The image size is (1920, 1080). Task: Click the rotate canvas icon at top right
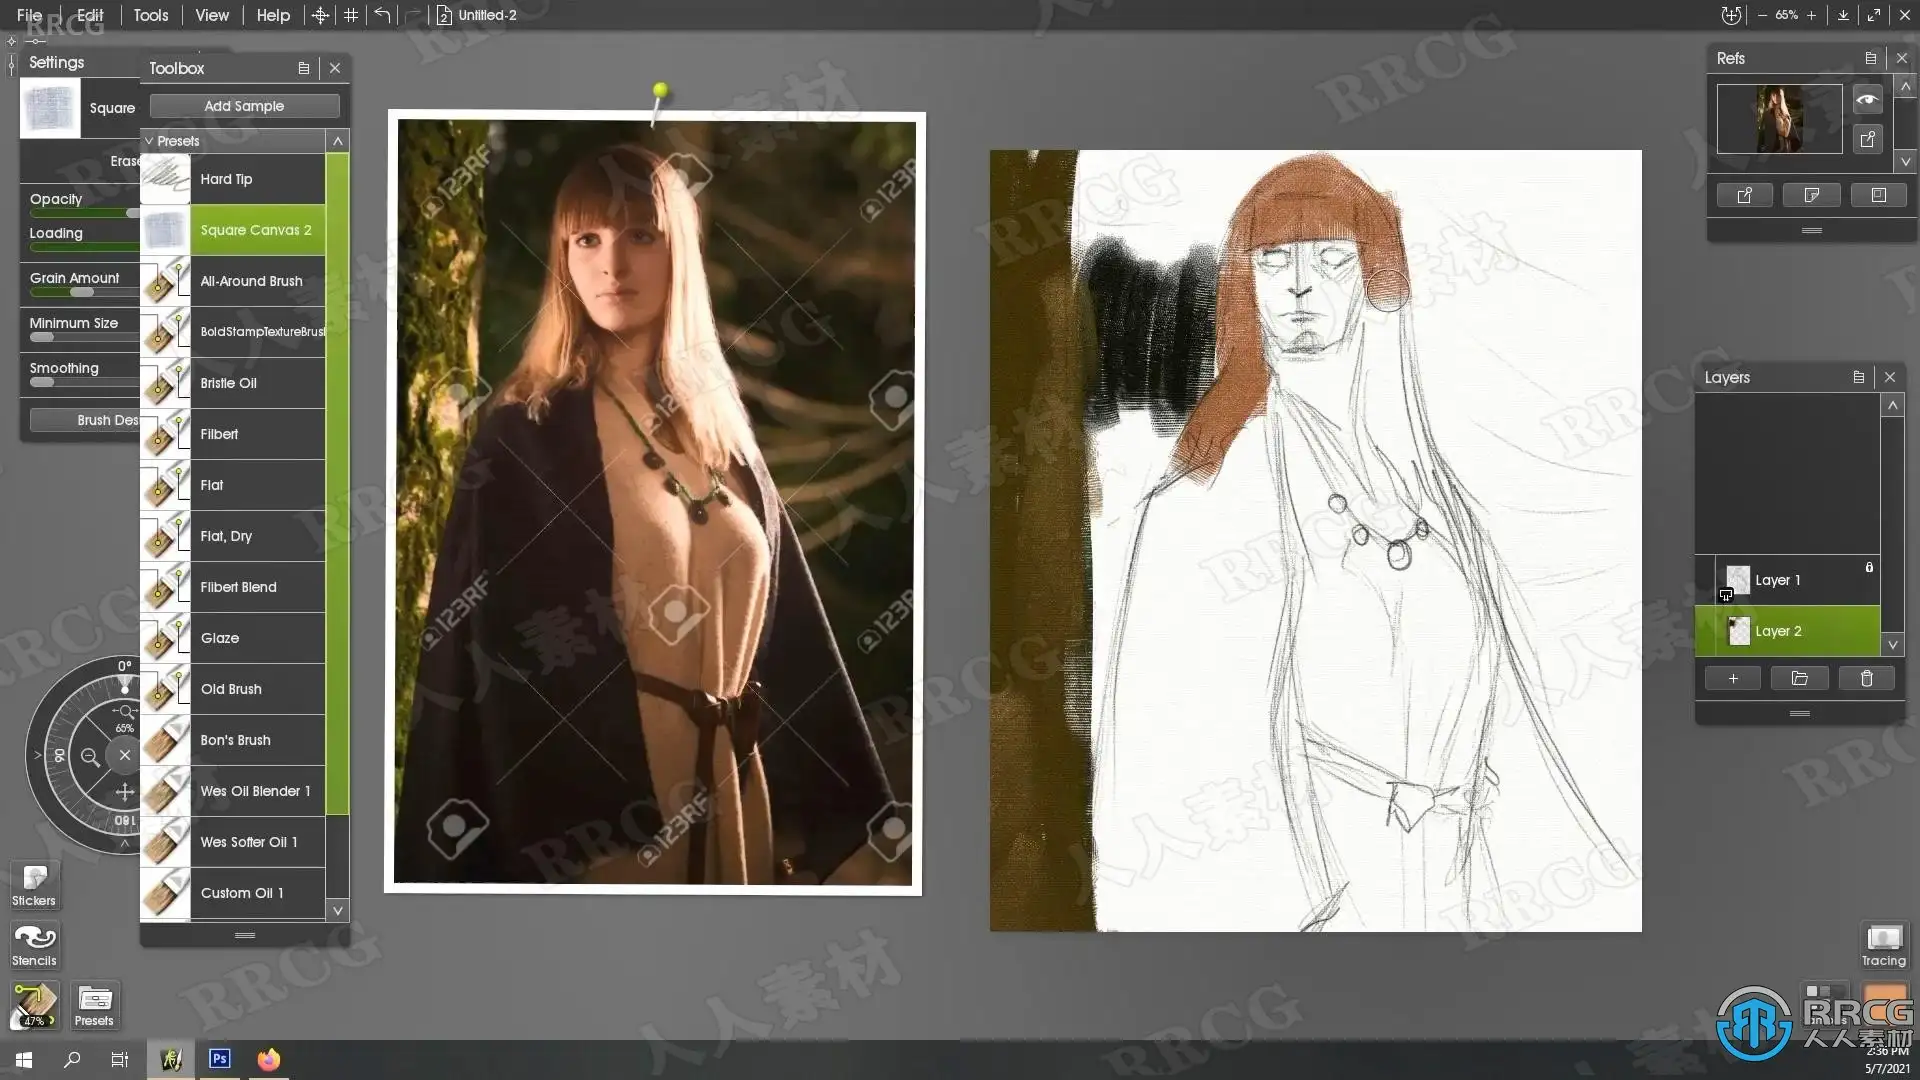tap(1731, 15)
